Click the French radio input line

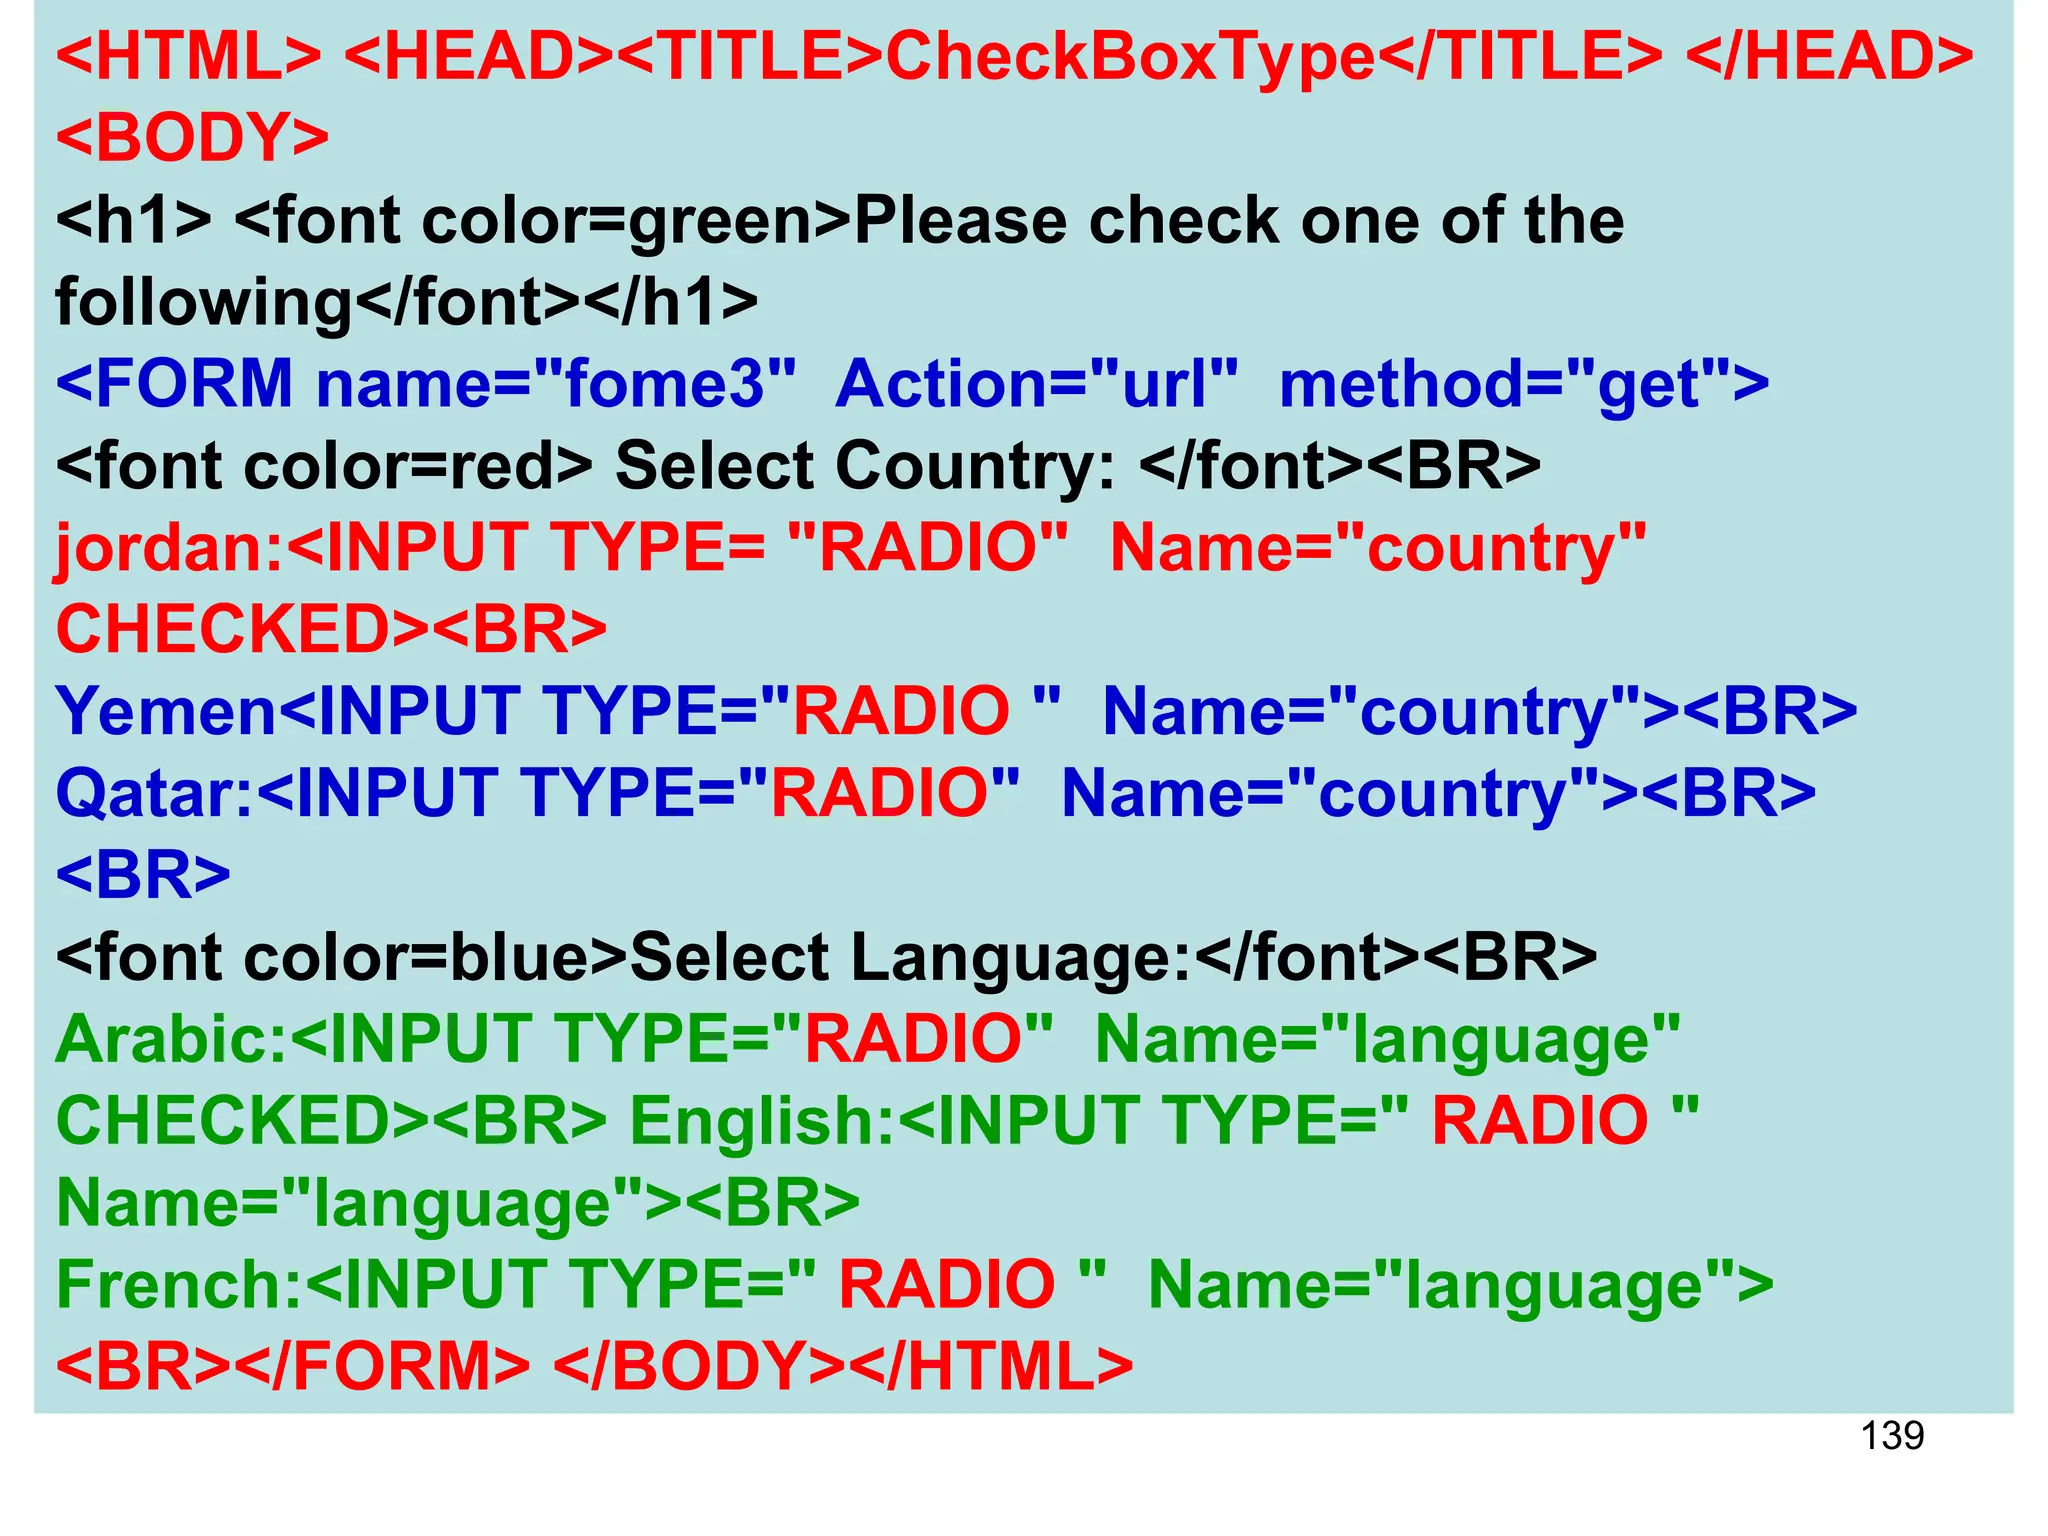pyautogui.click(x=913, y=1285)
